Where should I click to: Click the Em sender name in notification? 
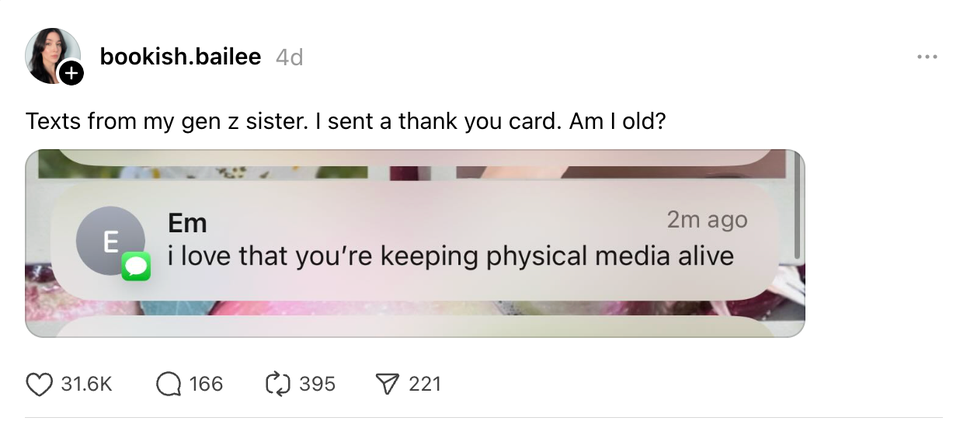[186, 223]
